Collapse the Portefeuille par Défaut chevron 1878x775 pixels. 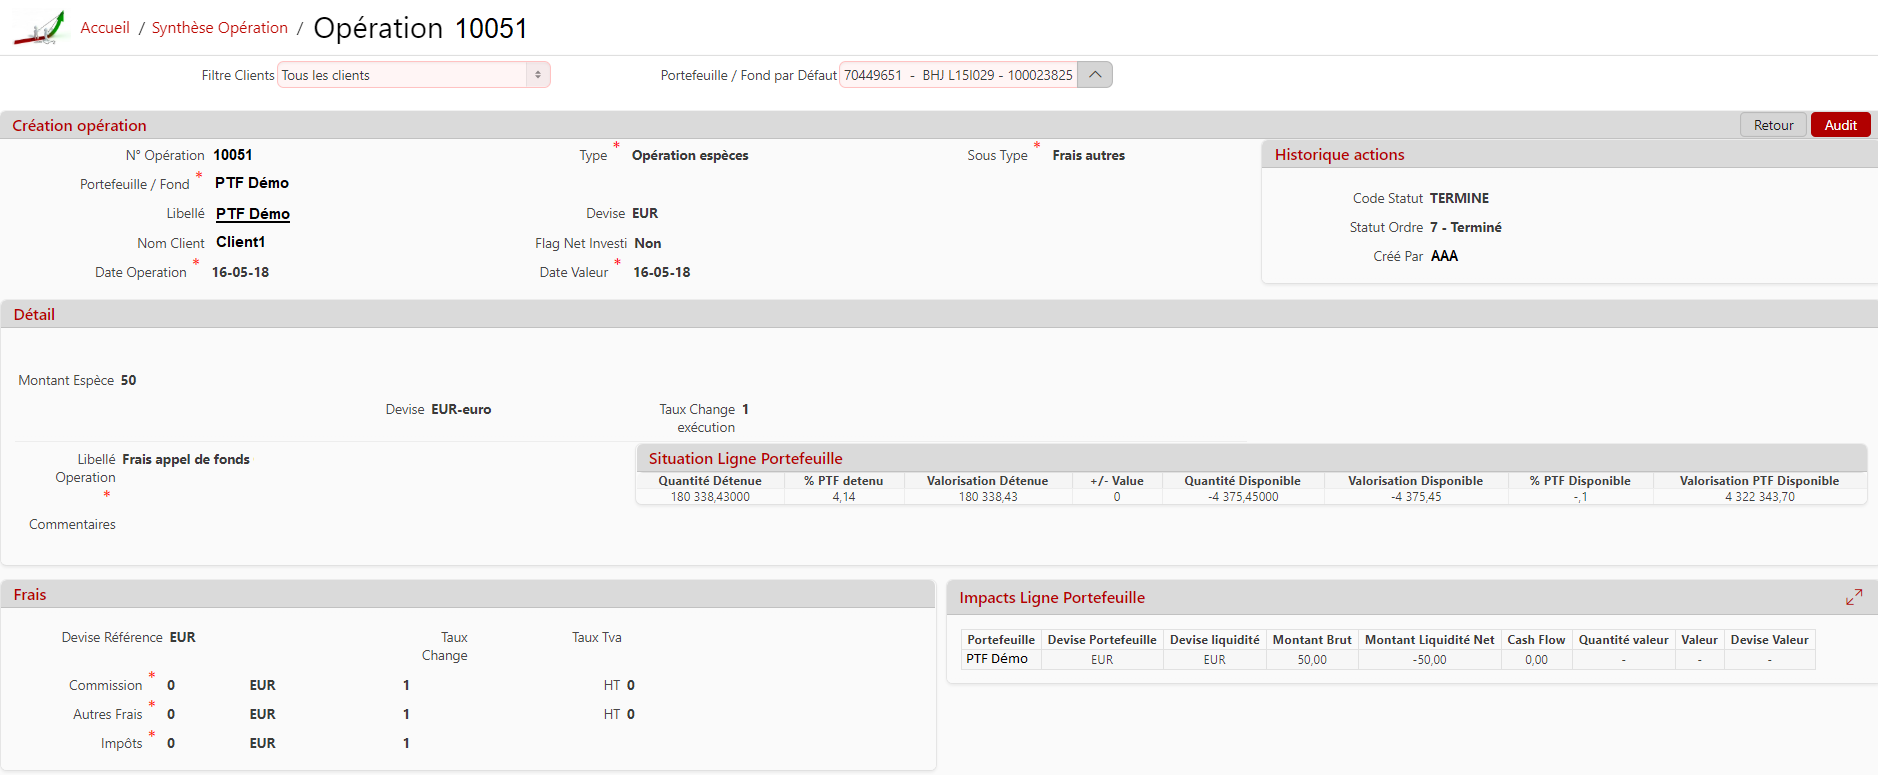[1095, 75]
